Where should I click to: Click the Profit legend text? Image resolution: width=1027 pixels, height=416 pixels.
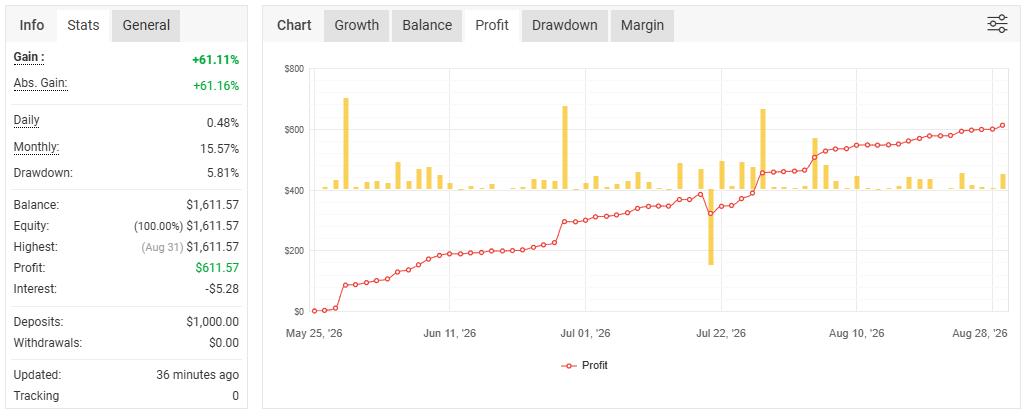[595, 366]
